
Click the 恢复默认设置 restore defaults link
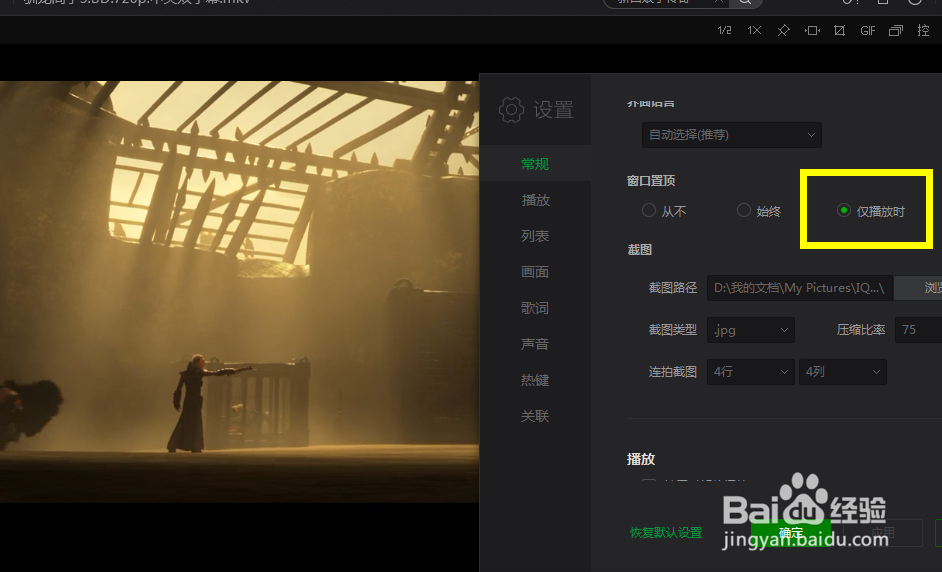666,532
